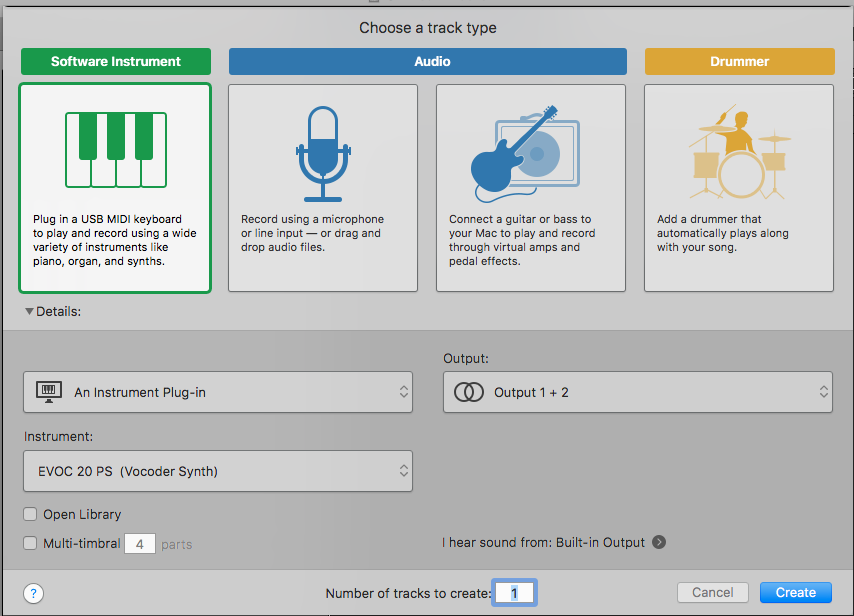
Task: Switch to the Software Instrument header tab
Action: tap(115, 62)
